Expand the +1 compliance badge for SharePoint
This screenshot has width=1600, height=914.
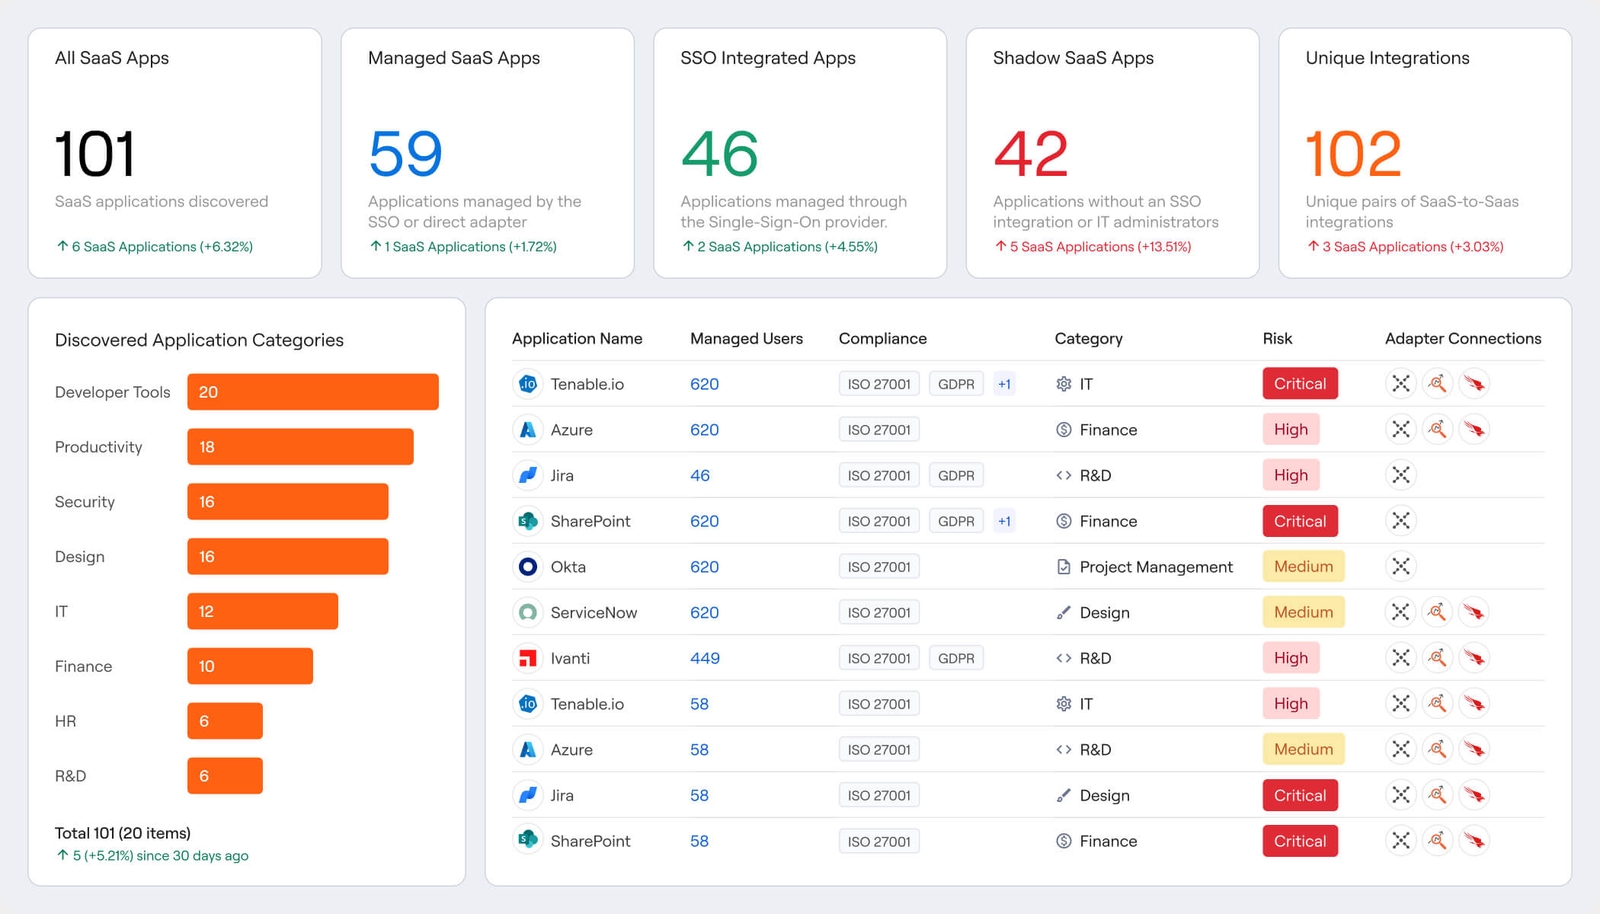(1004, 521)
